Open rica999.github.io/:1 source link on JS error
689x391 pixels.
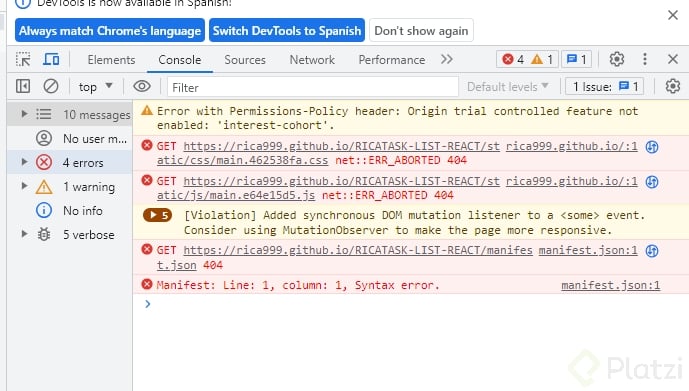coord(571,181)
